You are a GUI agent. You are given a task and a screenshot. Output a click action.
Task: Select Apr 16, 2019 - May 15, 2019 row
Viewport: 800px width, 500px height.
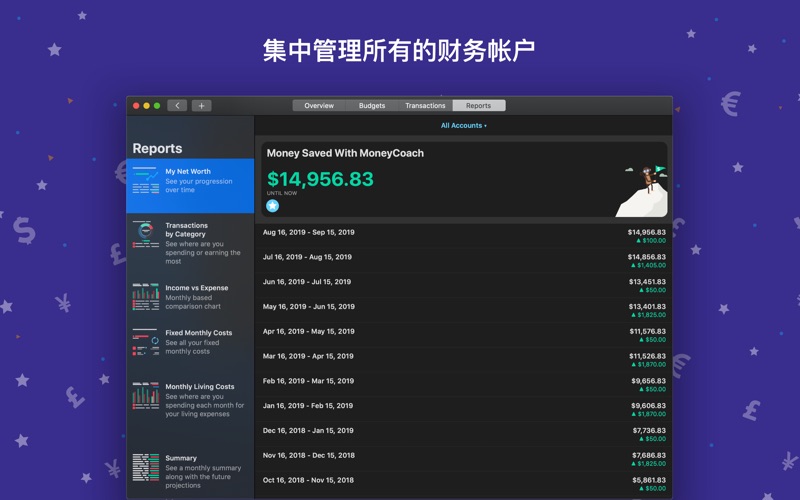464,335
